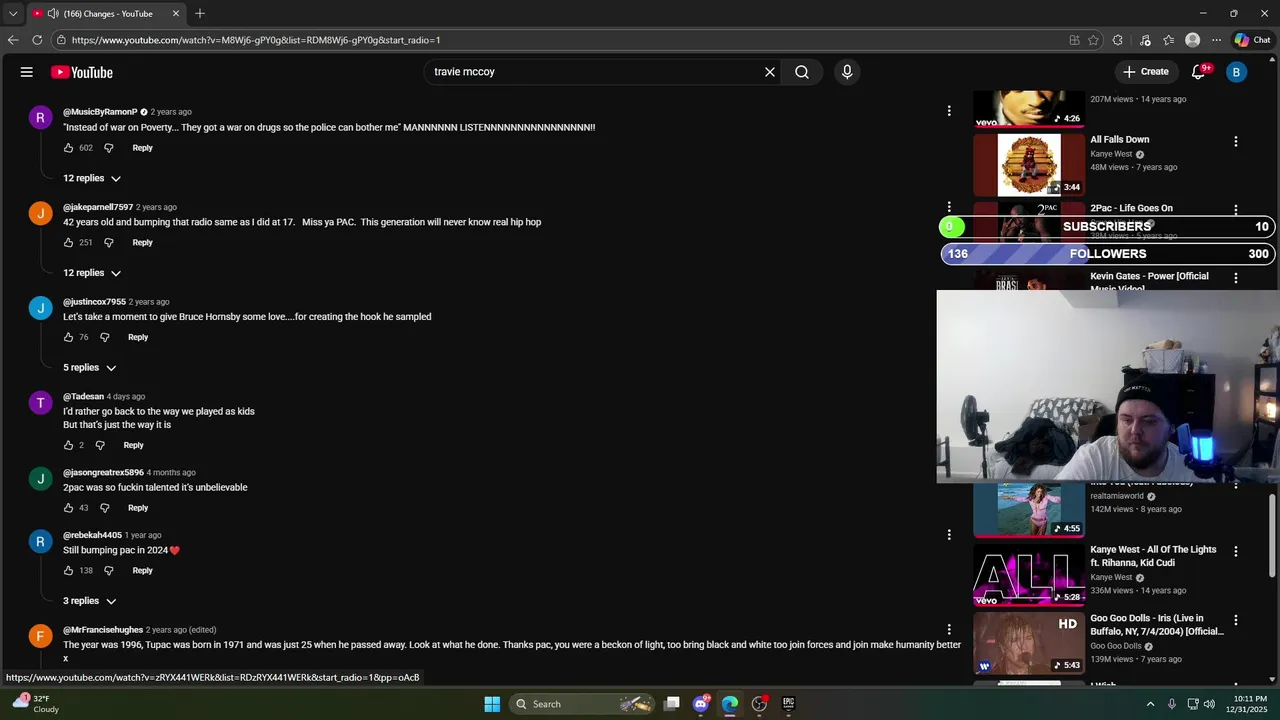This screenshot has width=1280, height=720.
Task: Show hidden system tray icons
Action: tap(1150, 704)
